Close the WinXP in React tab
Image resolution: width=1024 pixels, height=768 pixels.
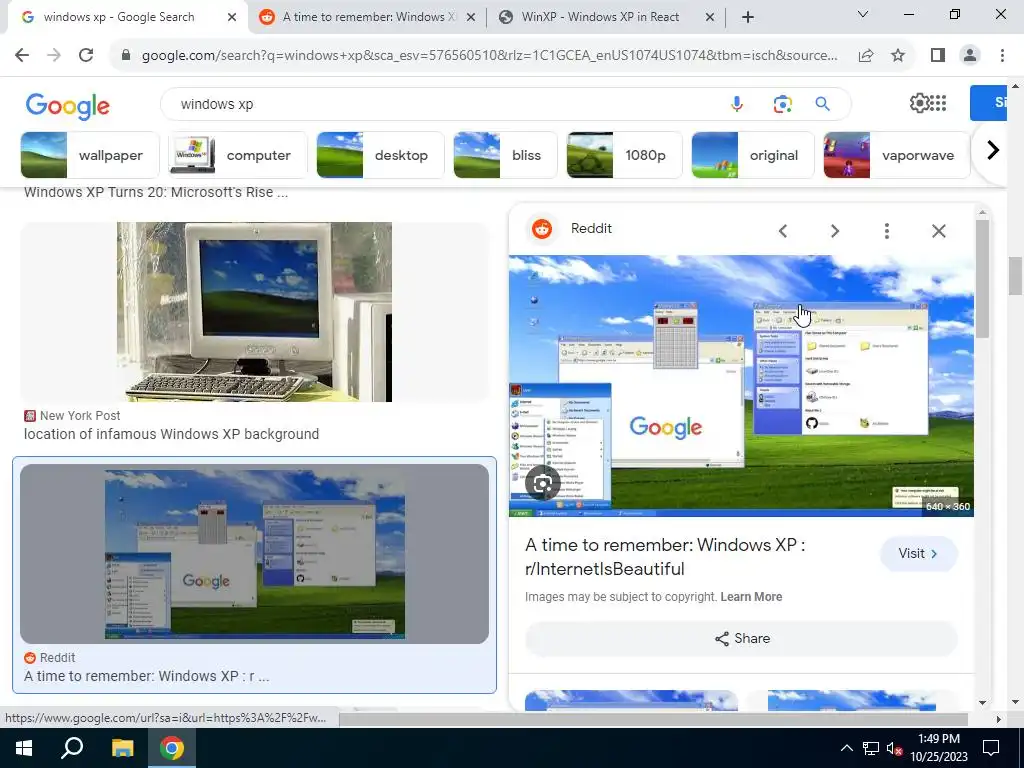point(710,18)
